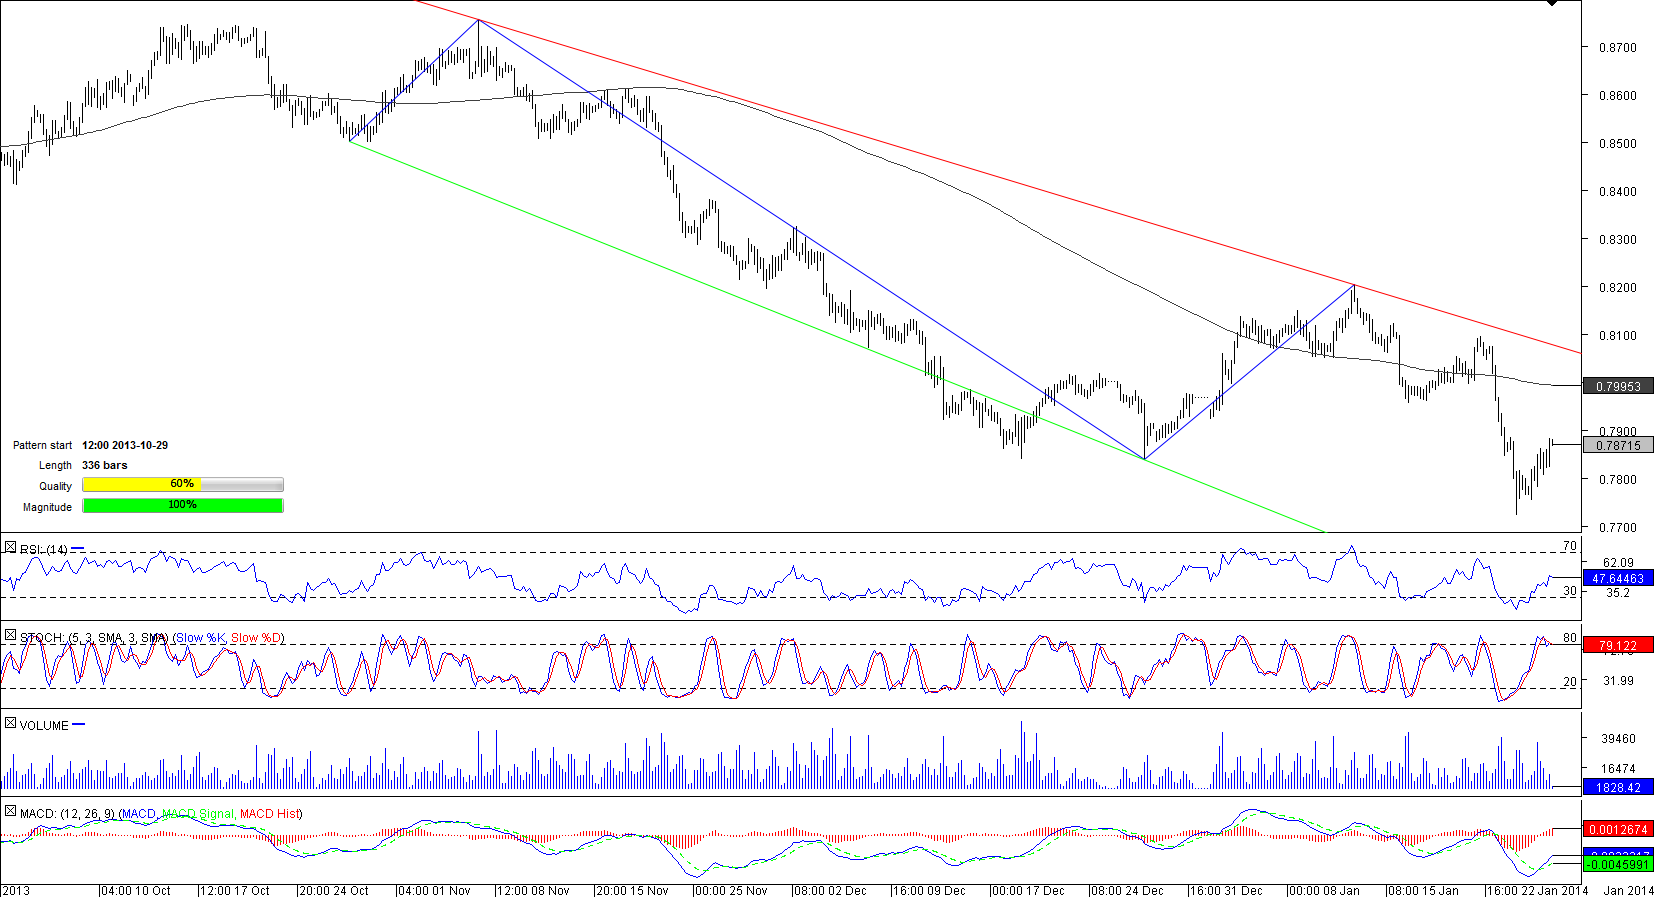Click the green Magnitude 100% bar
This screenshot has width=1655, height=897.
(x=182, y=506)
